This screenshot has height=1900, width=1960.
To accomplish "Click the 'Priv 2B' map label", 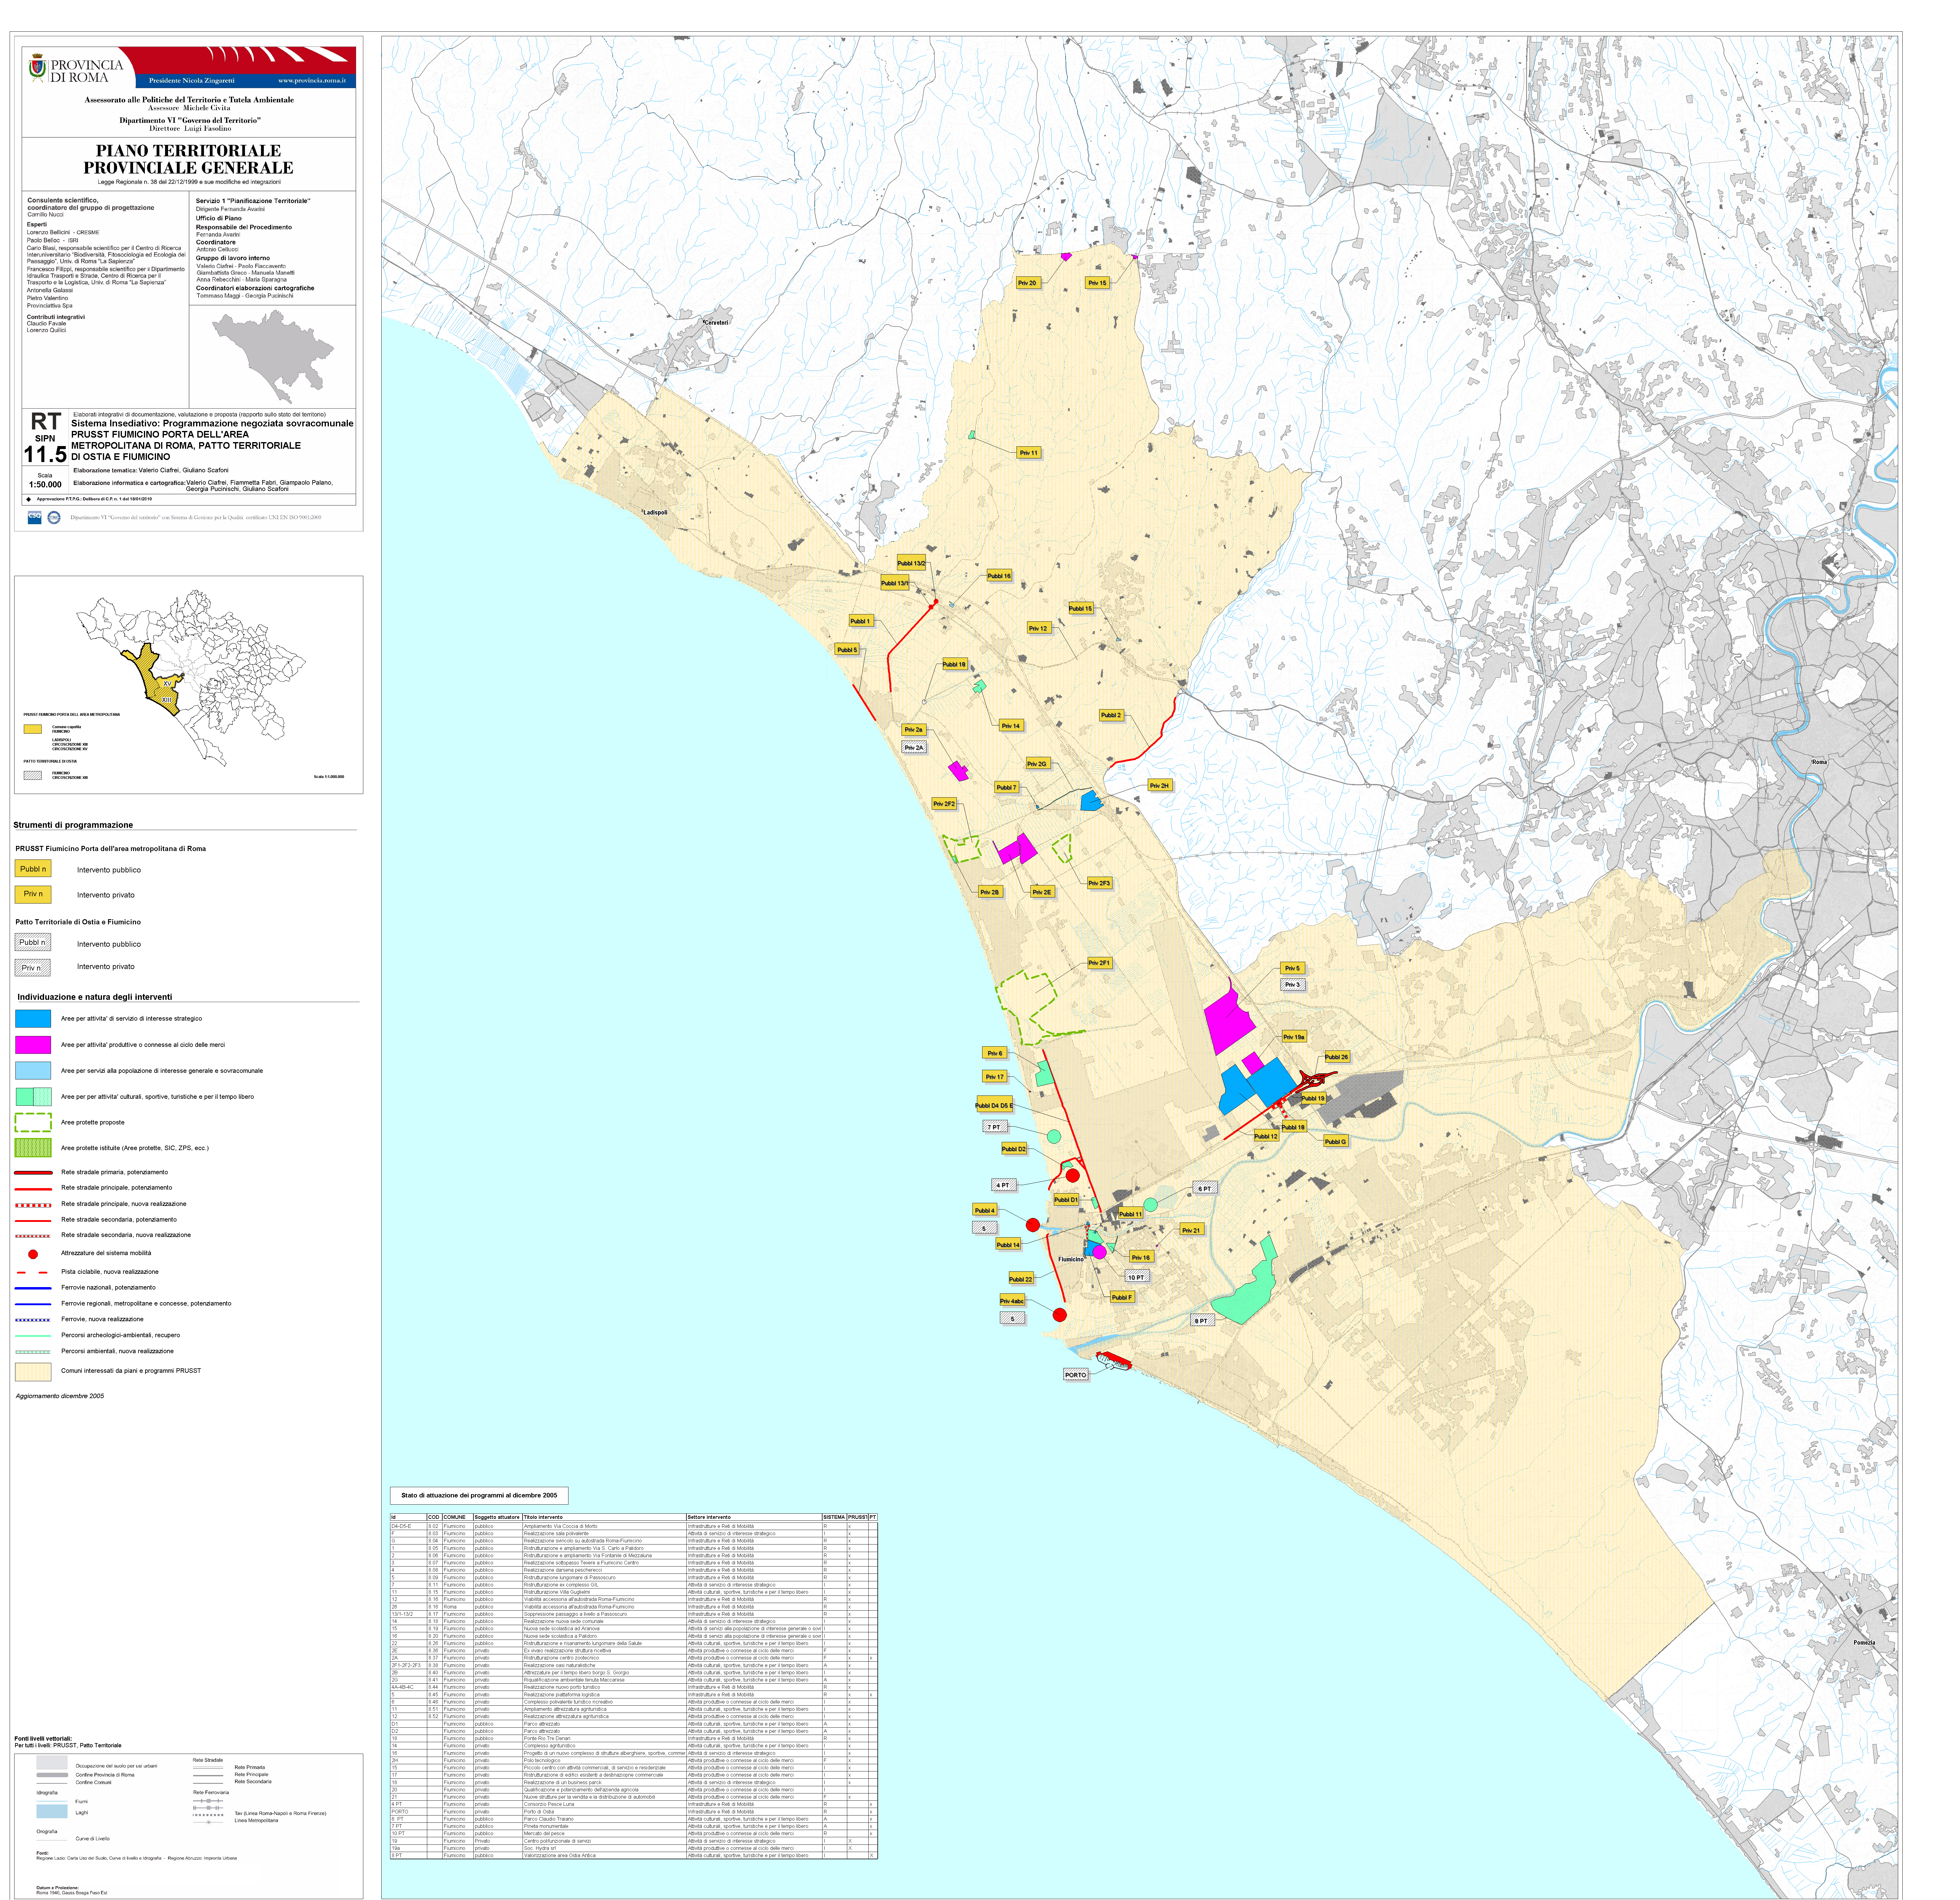I will (x=990, y=892).
